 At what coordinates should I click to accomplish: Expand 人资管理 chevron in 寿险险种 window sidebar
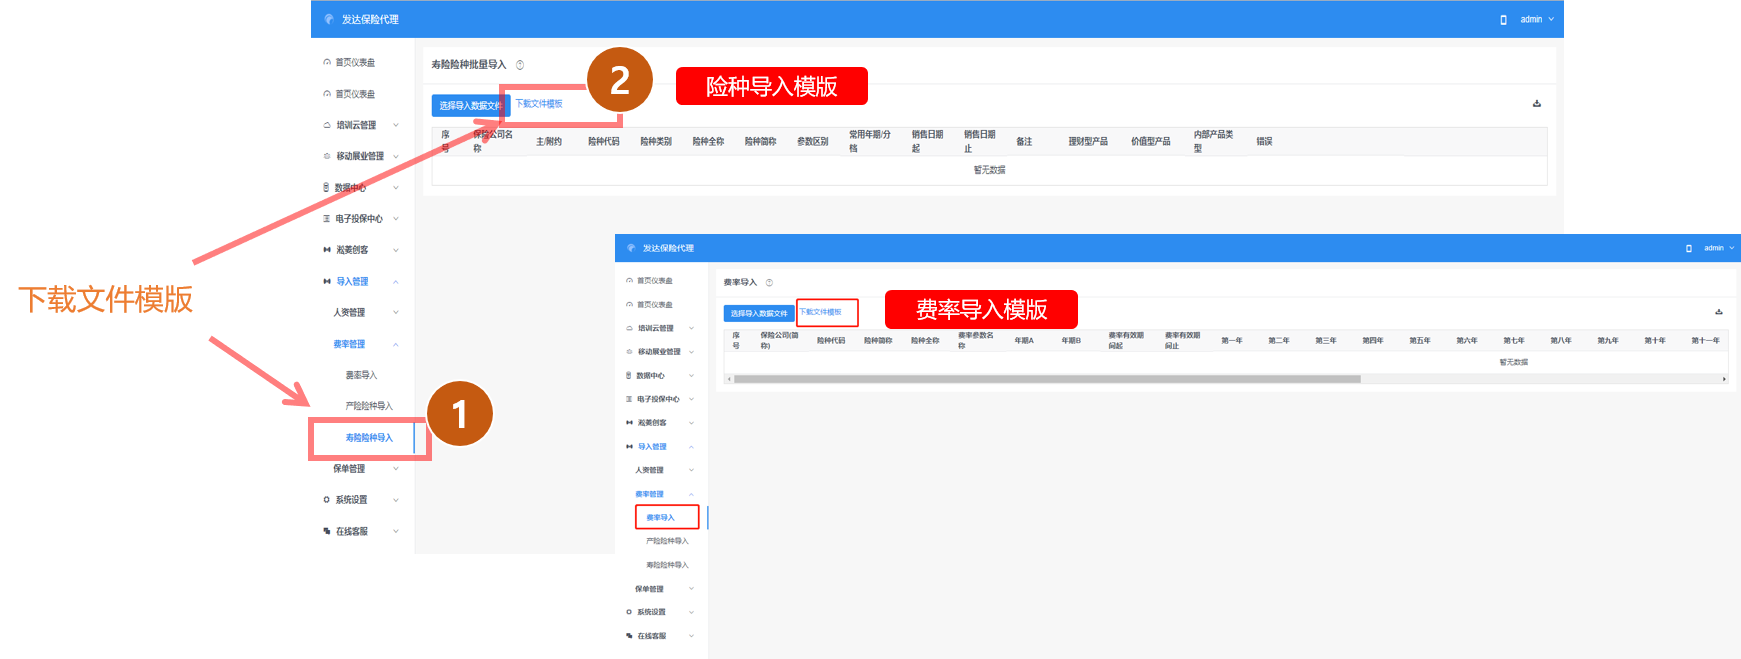click(396, 313)
